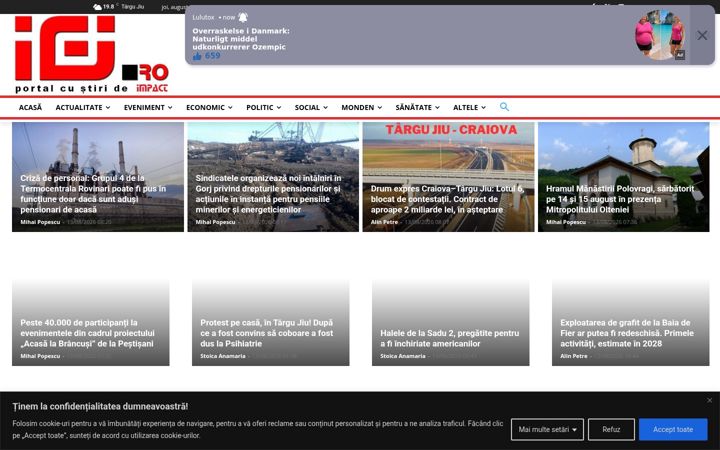720x450 pixels.
Task: Click author Mihai Popescu under Rovinari article
Action: [40, 222]
